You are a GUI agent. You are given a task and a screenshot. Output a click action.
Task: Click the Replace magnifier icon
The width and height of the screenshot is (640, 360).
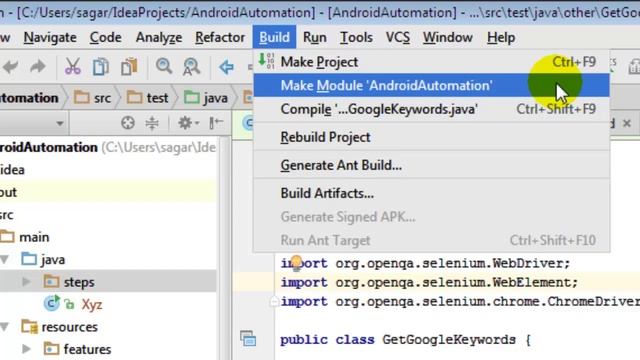point(191,67)
